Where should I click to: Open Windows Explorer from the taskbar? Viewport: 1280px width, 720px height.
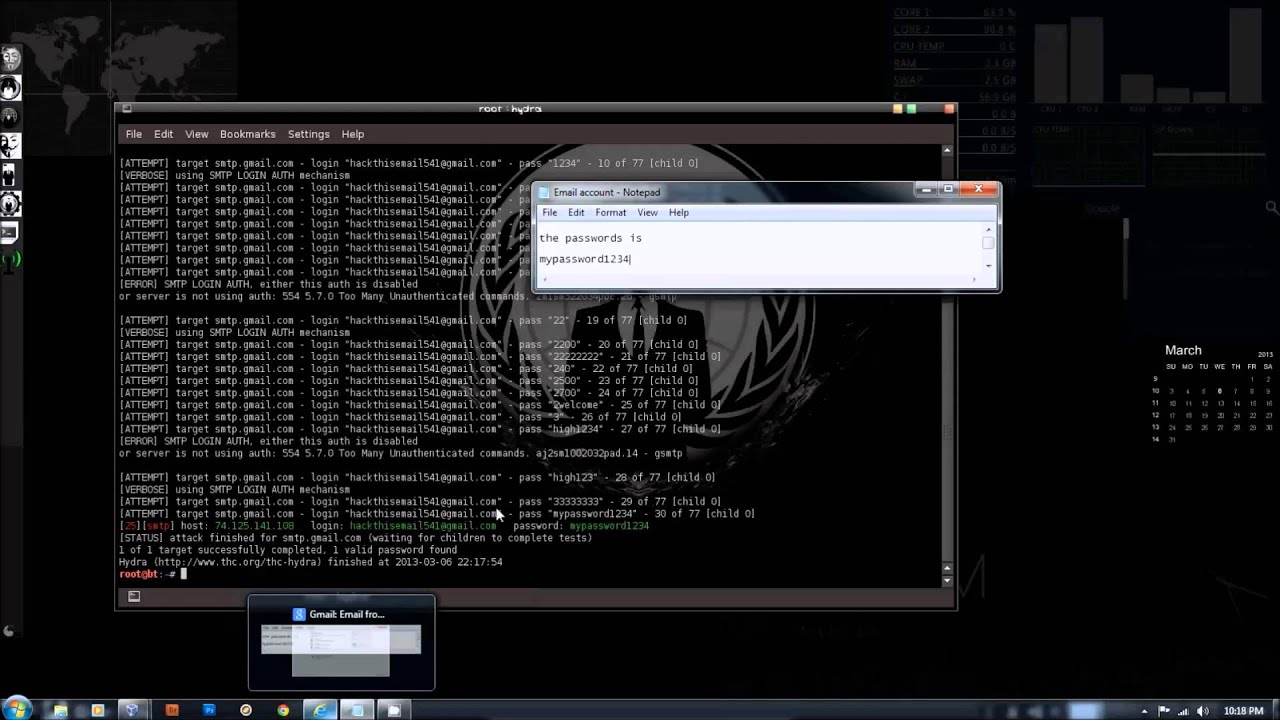tap(60, 710)
